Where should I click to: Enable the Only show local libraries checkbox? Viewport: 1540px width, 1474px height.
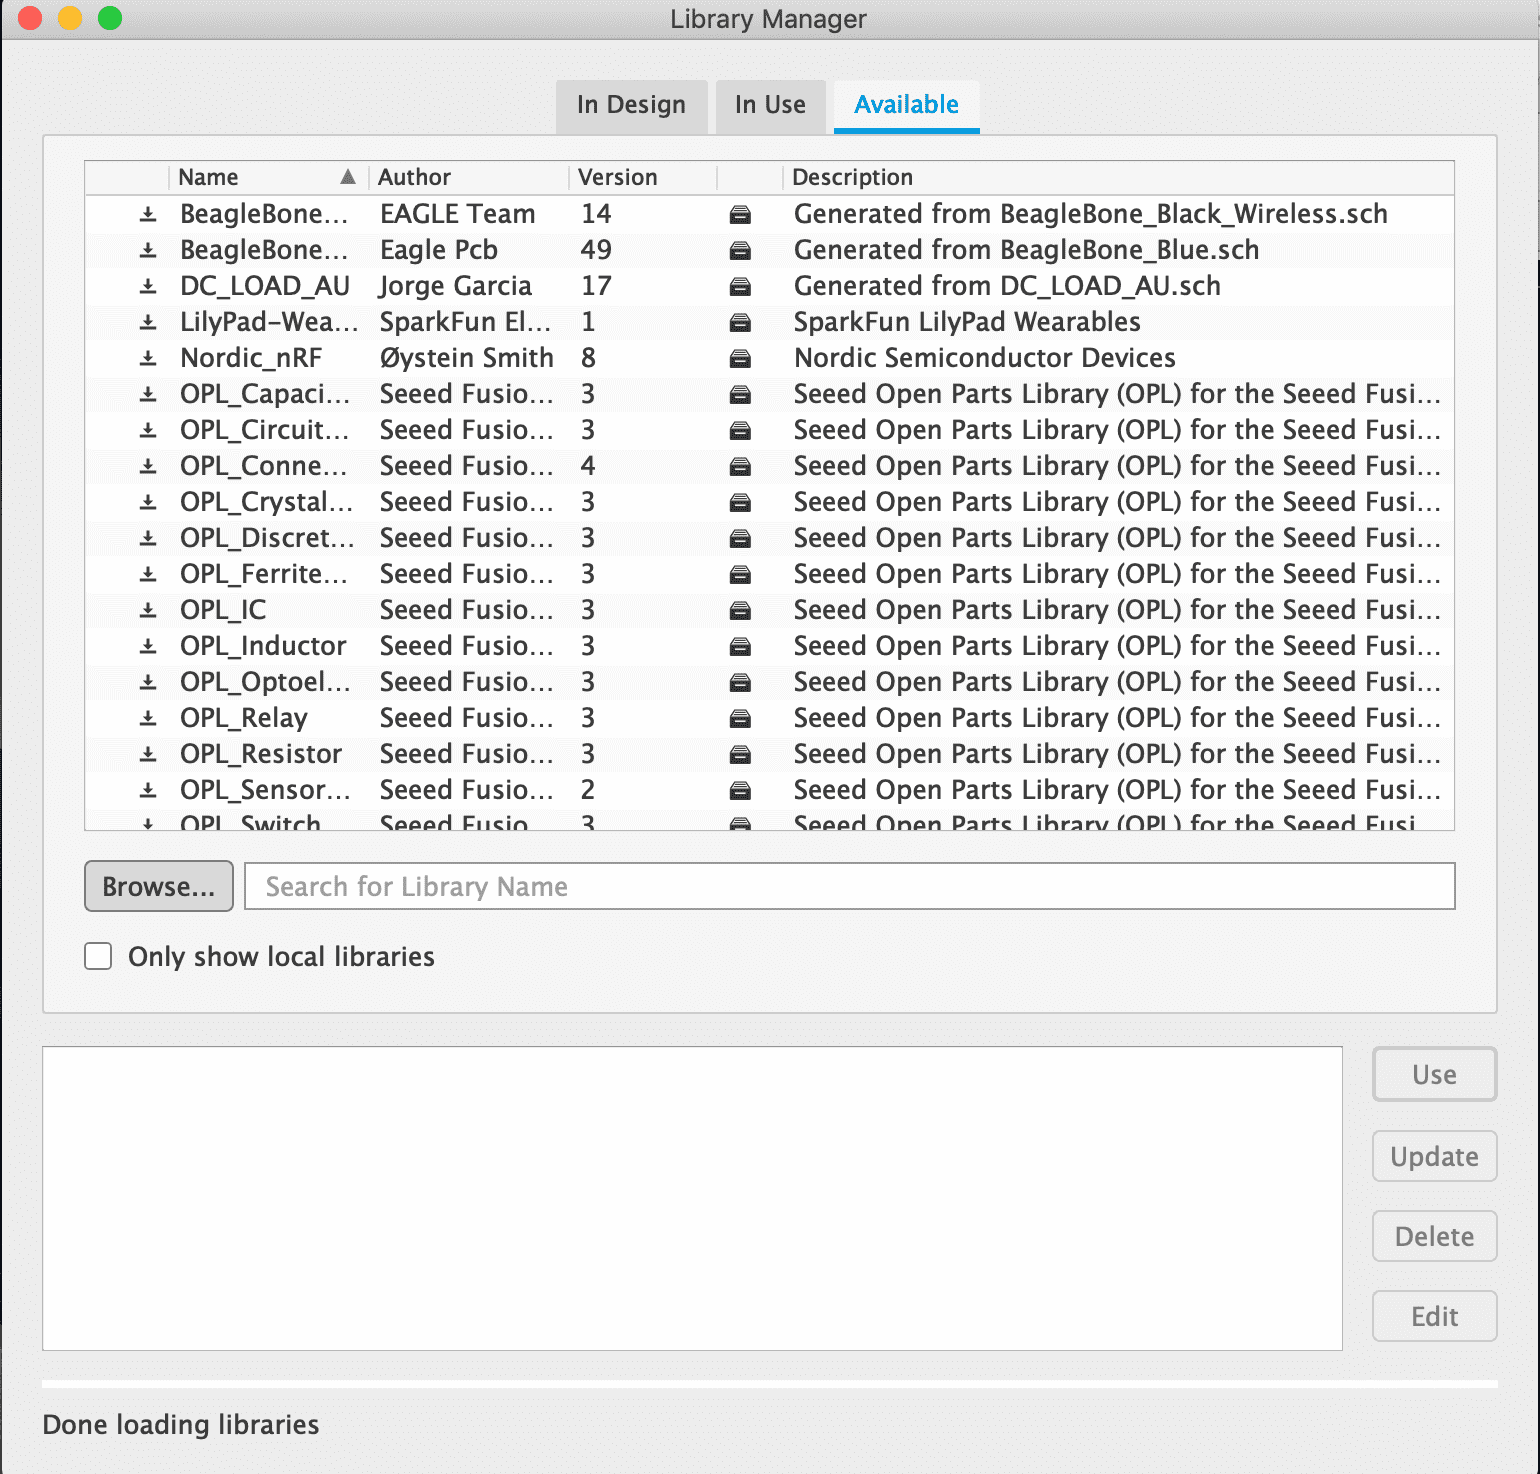click(x=98, y=957)
